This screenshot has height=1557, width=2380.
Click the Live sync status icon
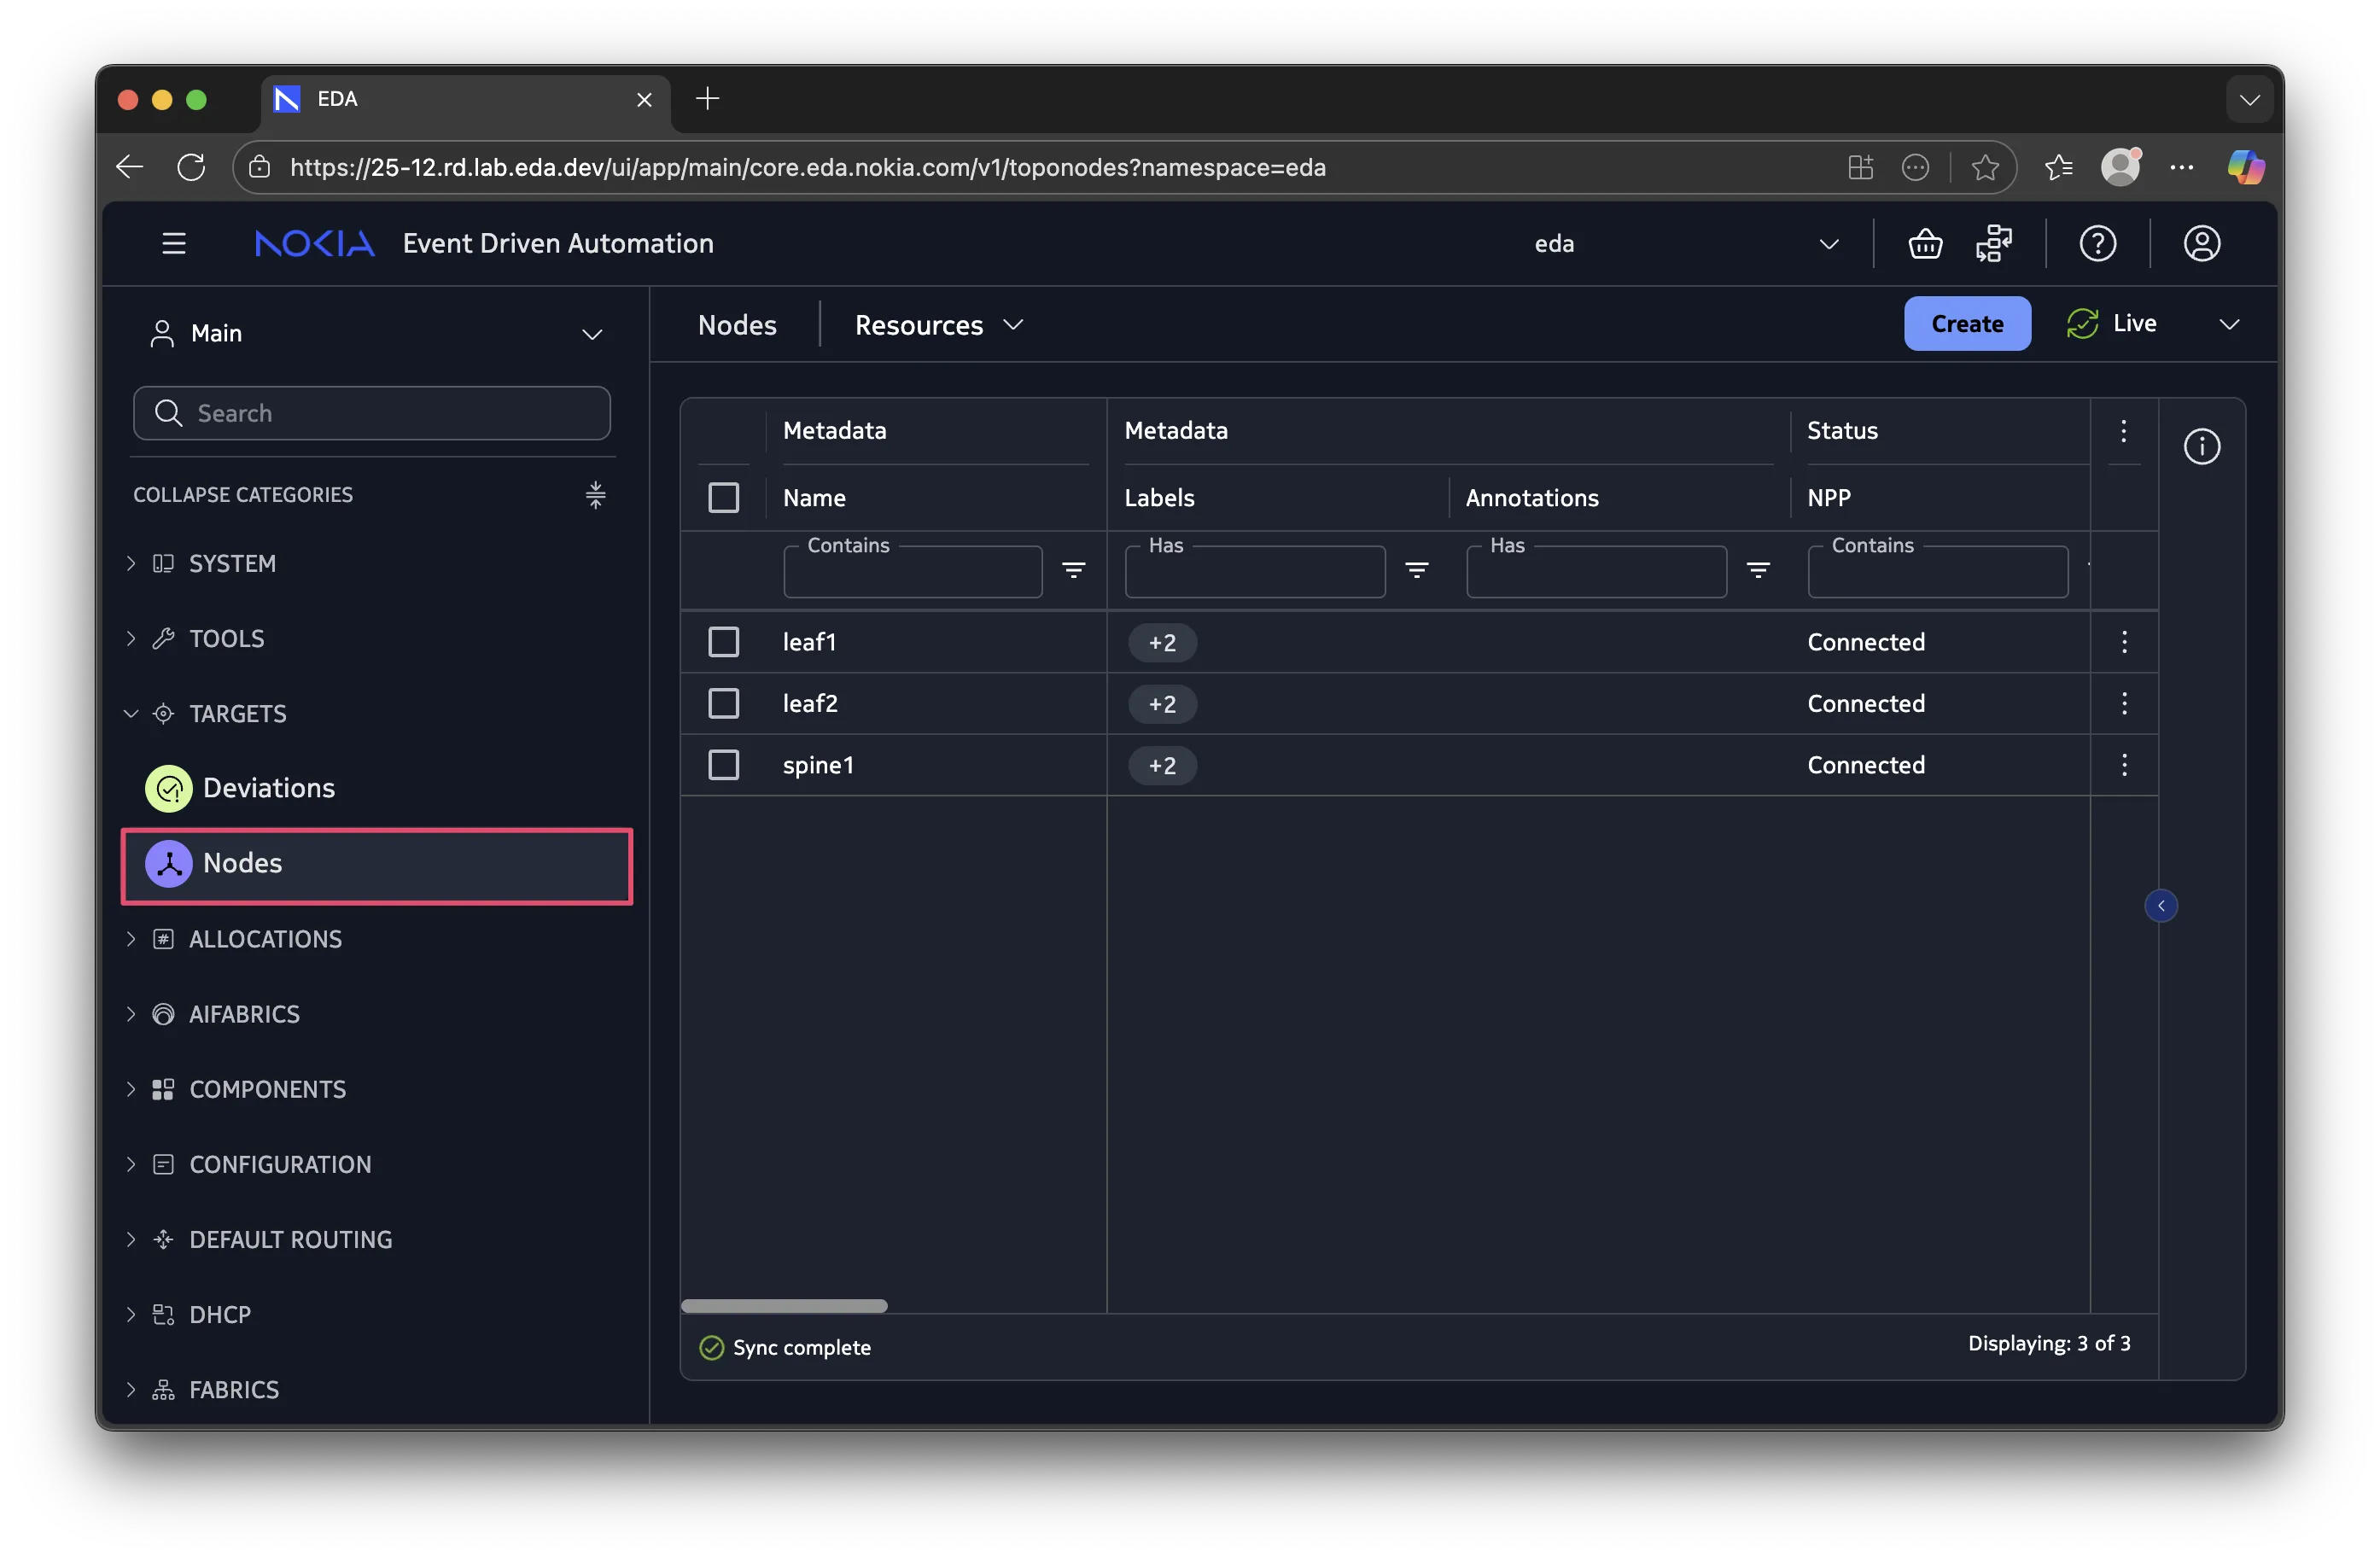click(x=2082, y=323)
